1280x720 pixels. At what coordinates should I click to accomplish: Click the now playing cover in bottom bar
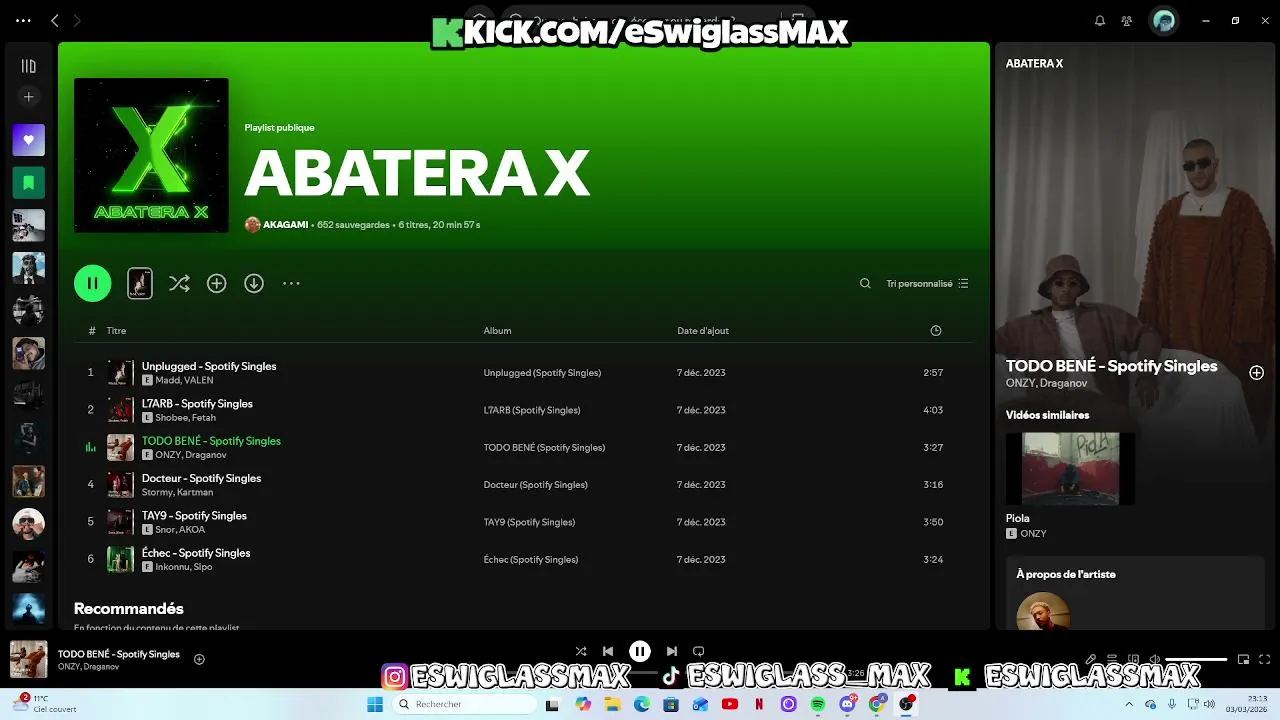28,659
